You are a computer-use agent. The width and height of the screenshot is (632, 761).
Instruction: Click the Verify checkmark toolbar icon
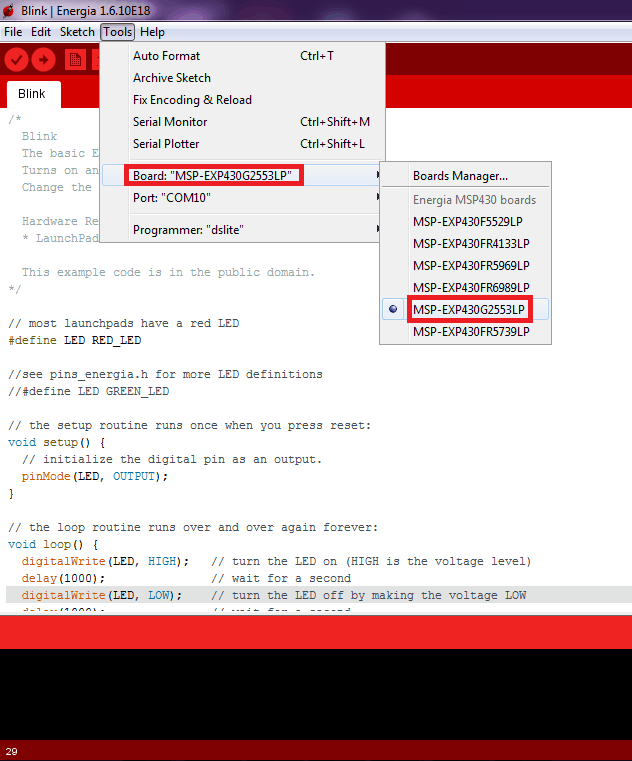pos(16,60)
